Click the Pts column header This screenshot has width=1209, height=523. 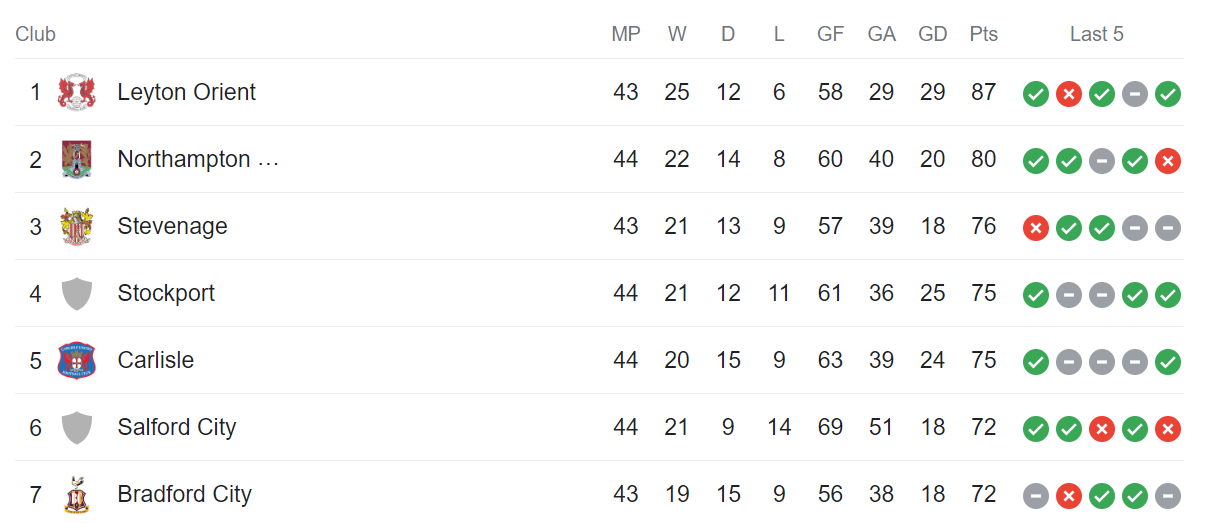pos(983,34)
